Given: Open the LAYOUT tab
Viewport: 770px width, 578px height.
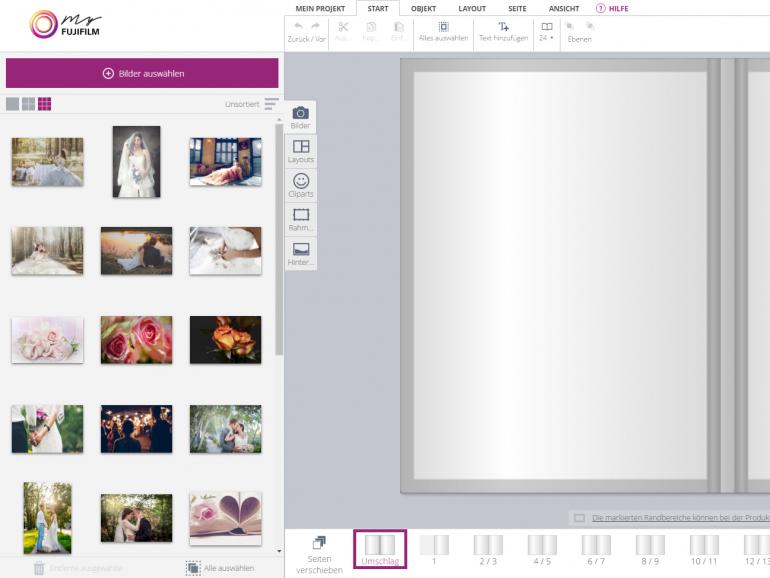Looking at the screenshot, I should coord(471,8).
